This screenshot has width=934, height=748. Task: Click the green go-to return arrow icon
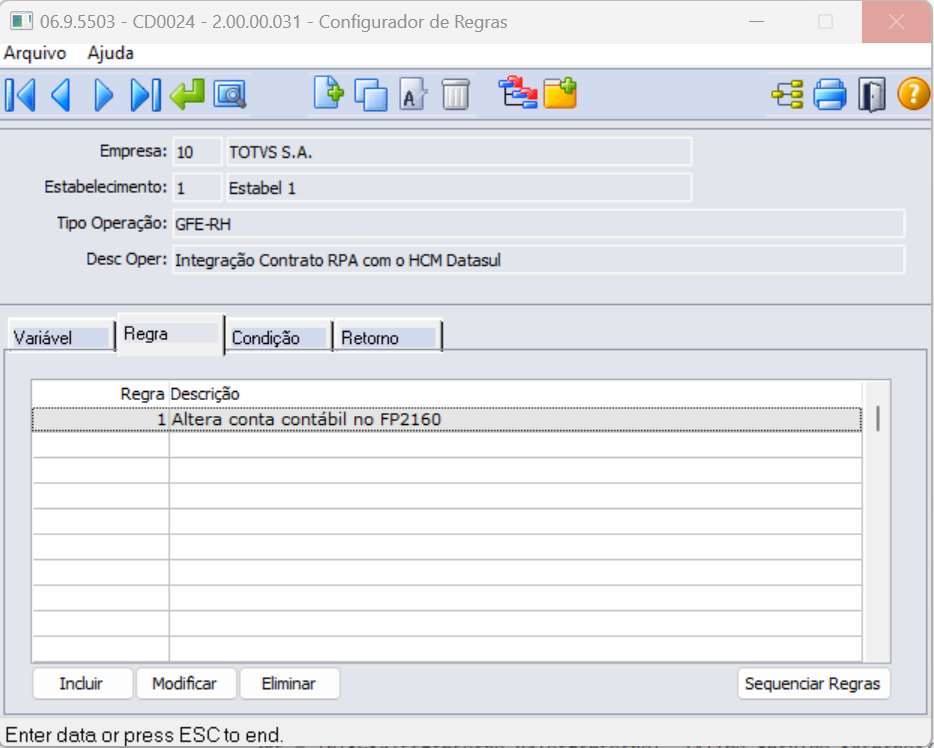(x=187, y=95)
